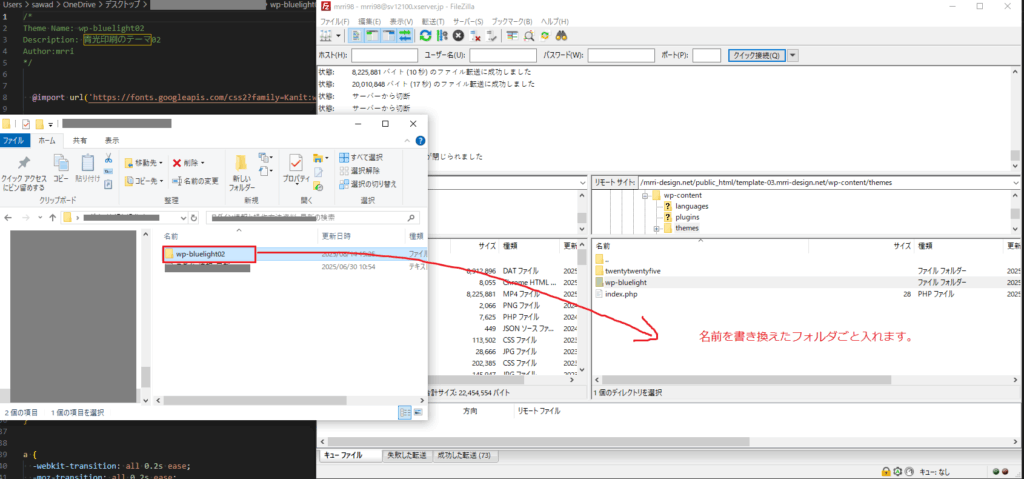Image resolution: width=1024 pixels, height=479 pixels.
Task: Click the Properties icon in Explorer ribbon
Action: (296, 164)
